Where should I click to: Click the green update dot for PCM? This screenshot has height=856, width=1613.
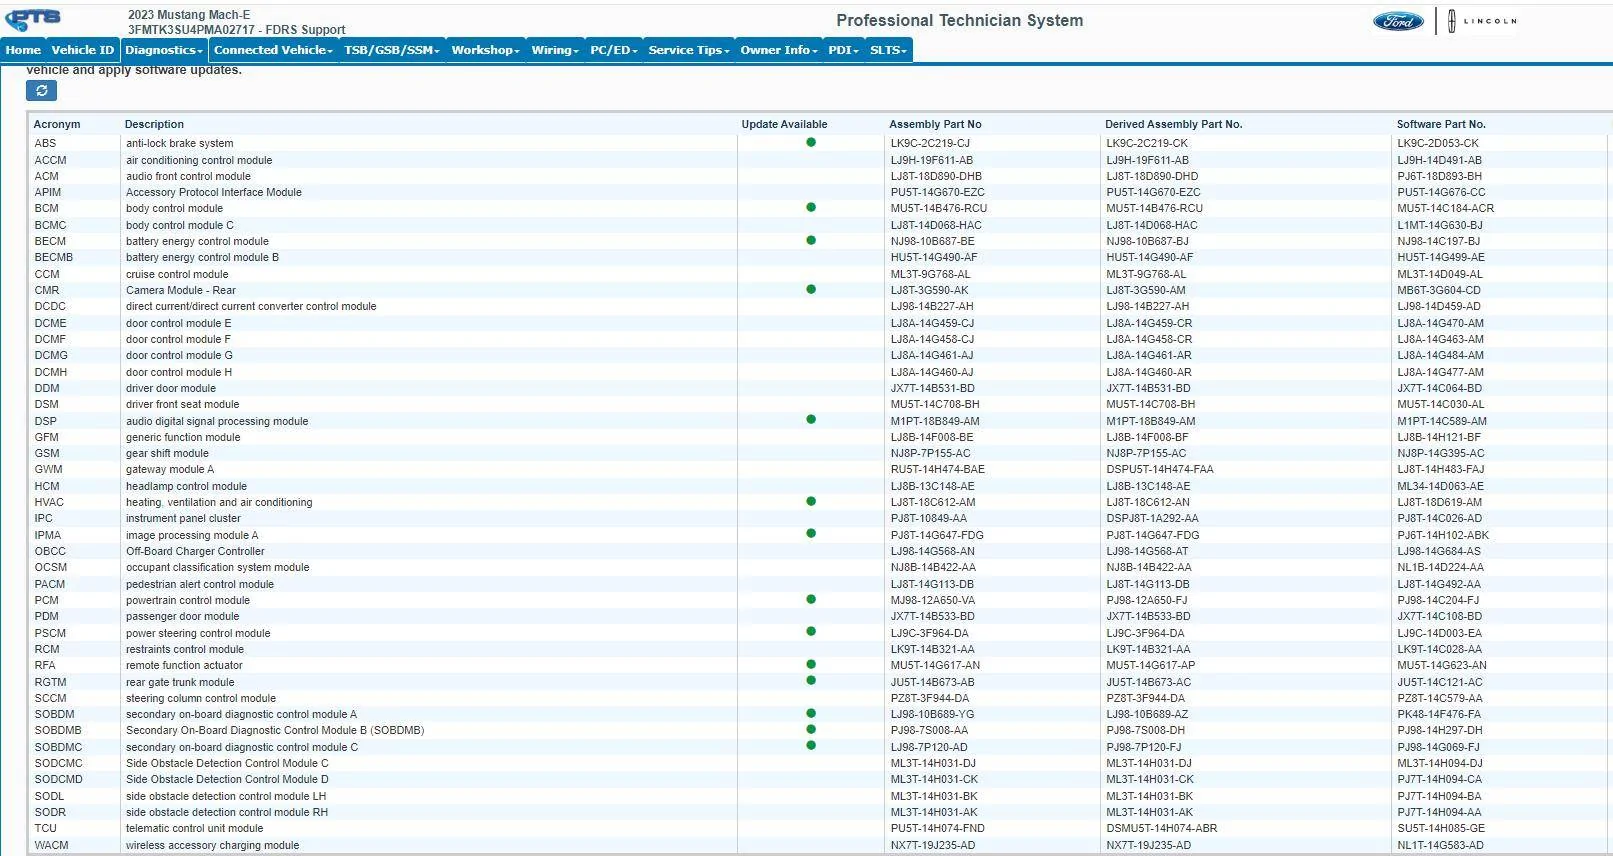tap(811, 600)
